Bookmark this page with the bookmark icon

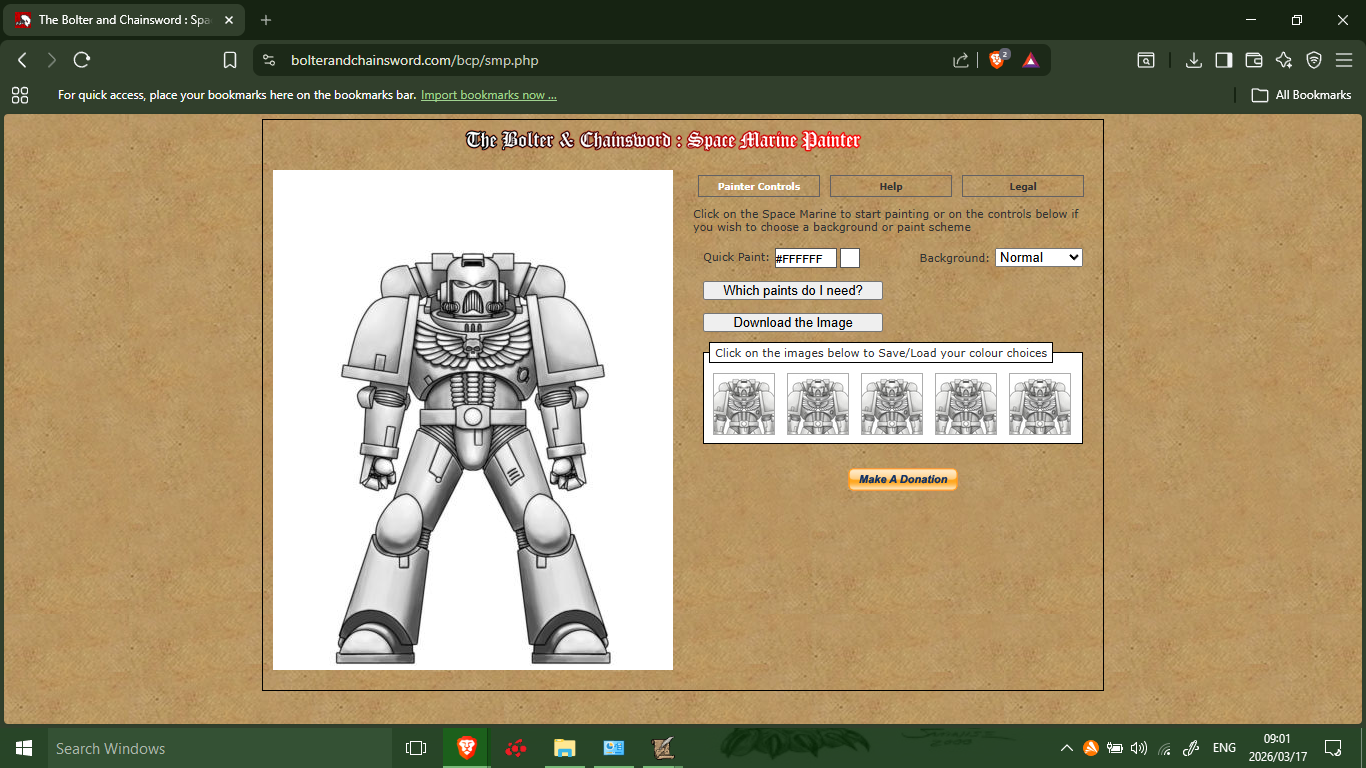click(230, 60)
